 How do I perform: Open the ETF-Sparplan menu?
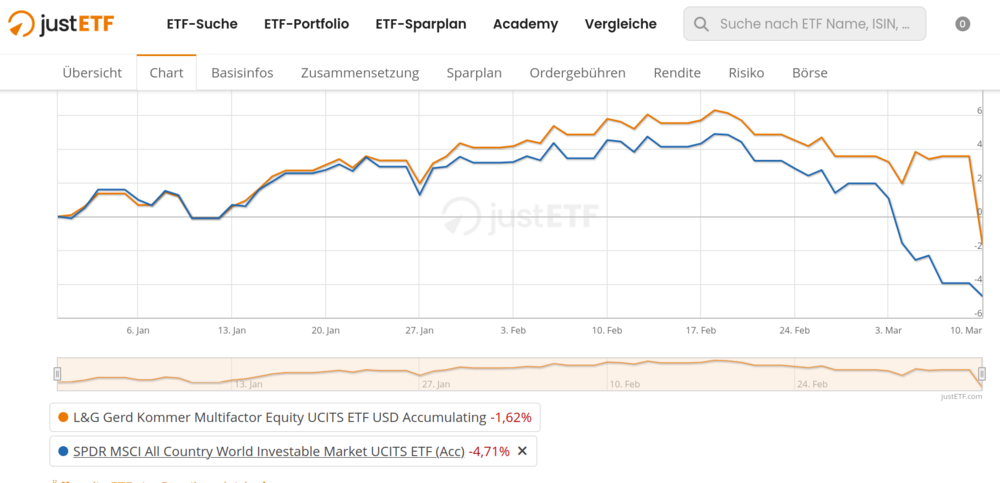pyautogui.click(x=421, y=24)
